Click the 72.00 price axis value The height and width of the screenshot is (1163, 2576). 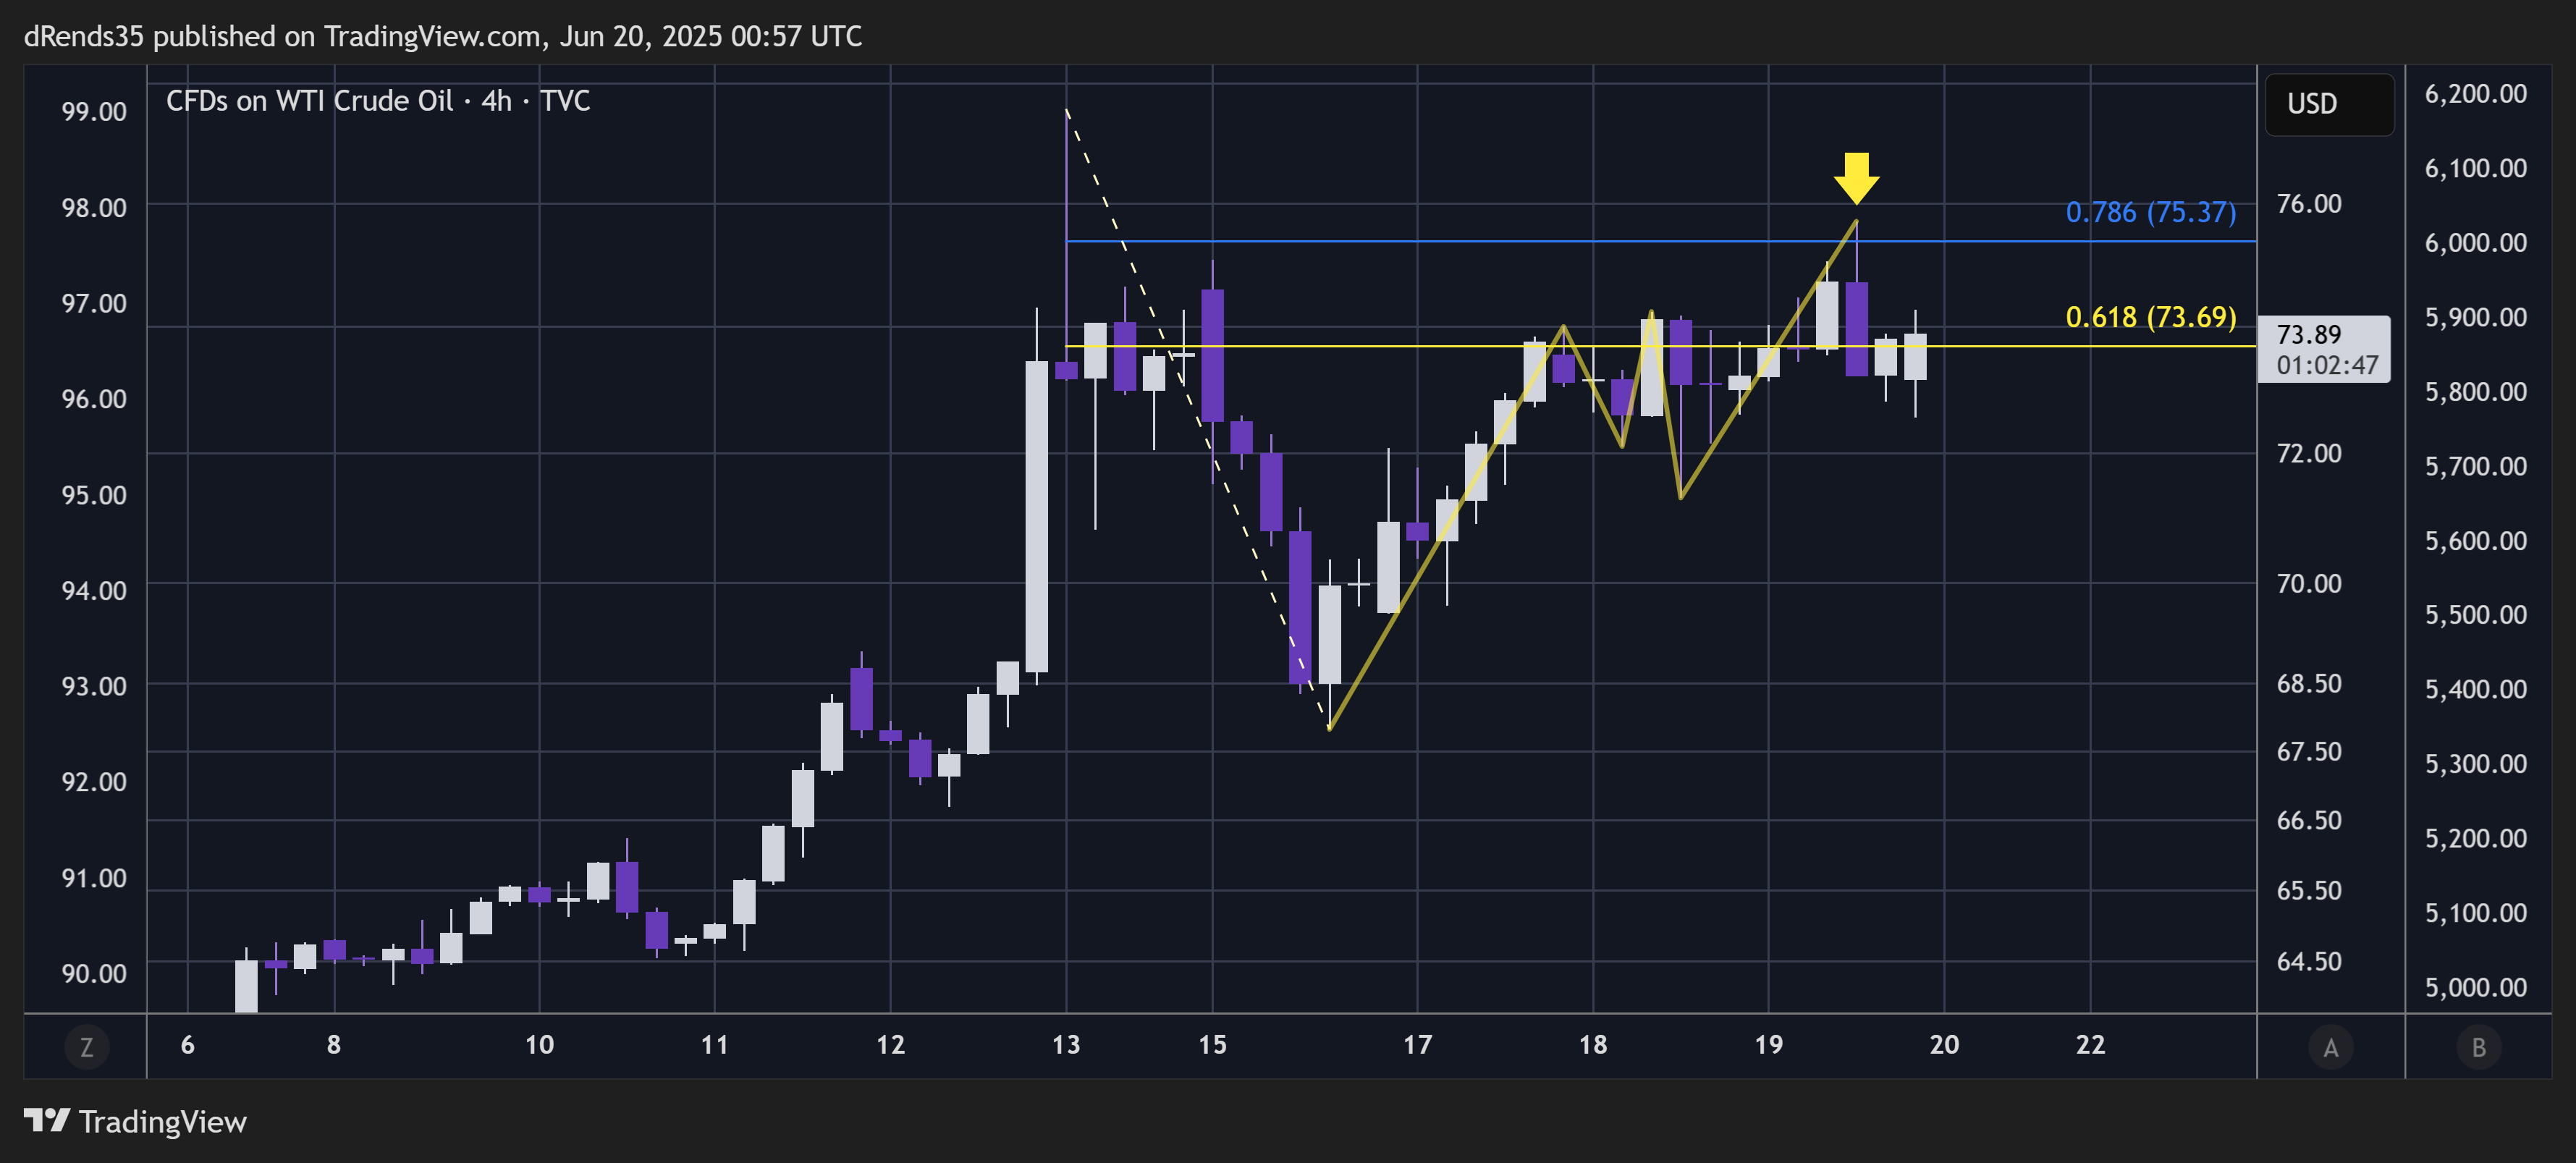pos(2309,453)
